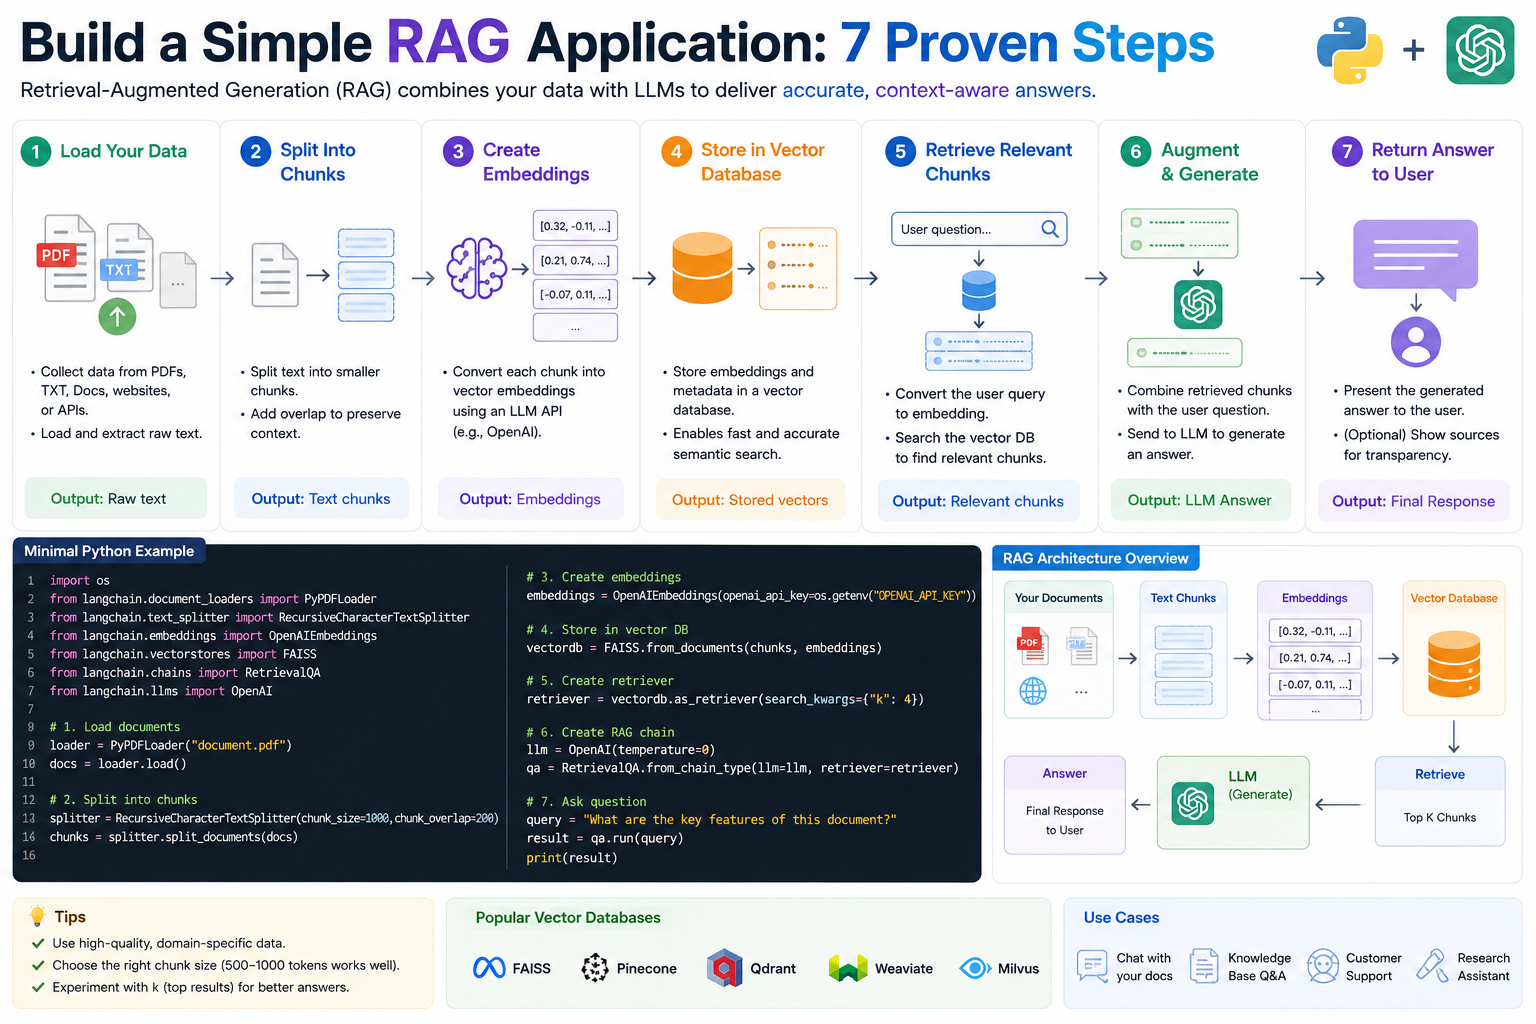Click the Weaviate logo icon
This screenshot has height=1024, width=1536.
[848, 968]
